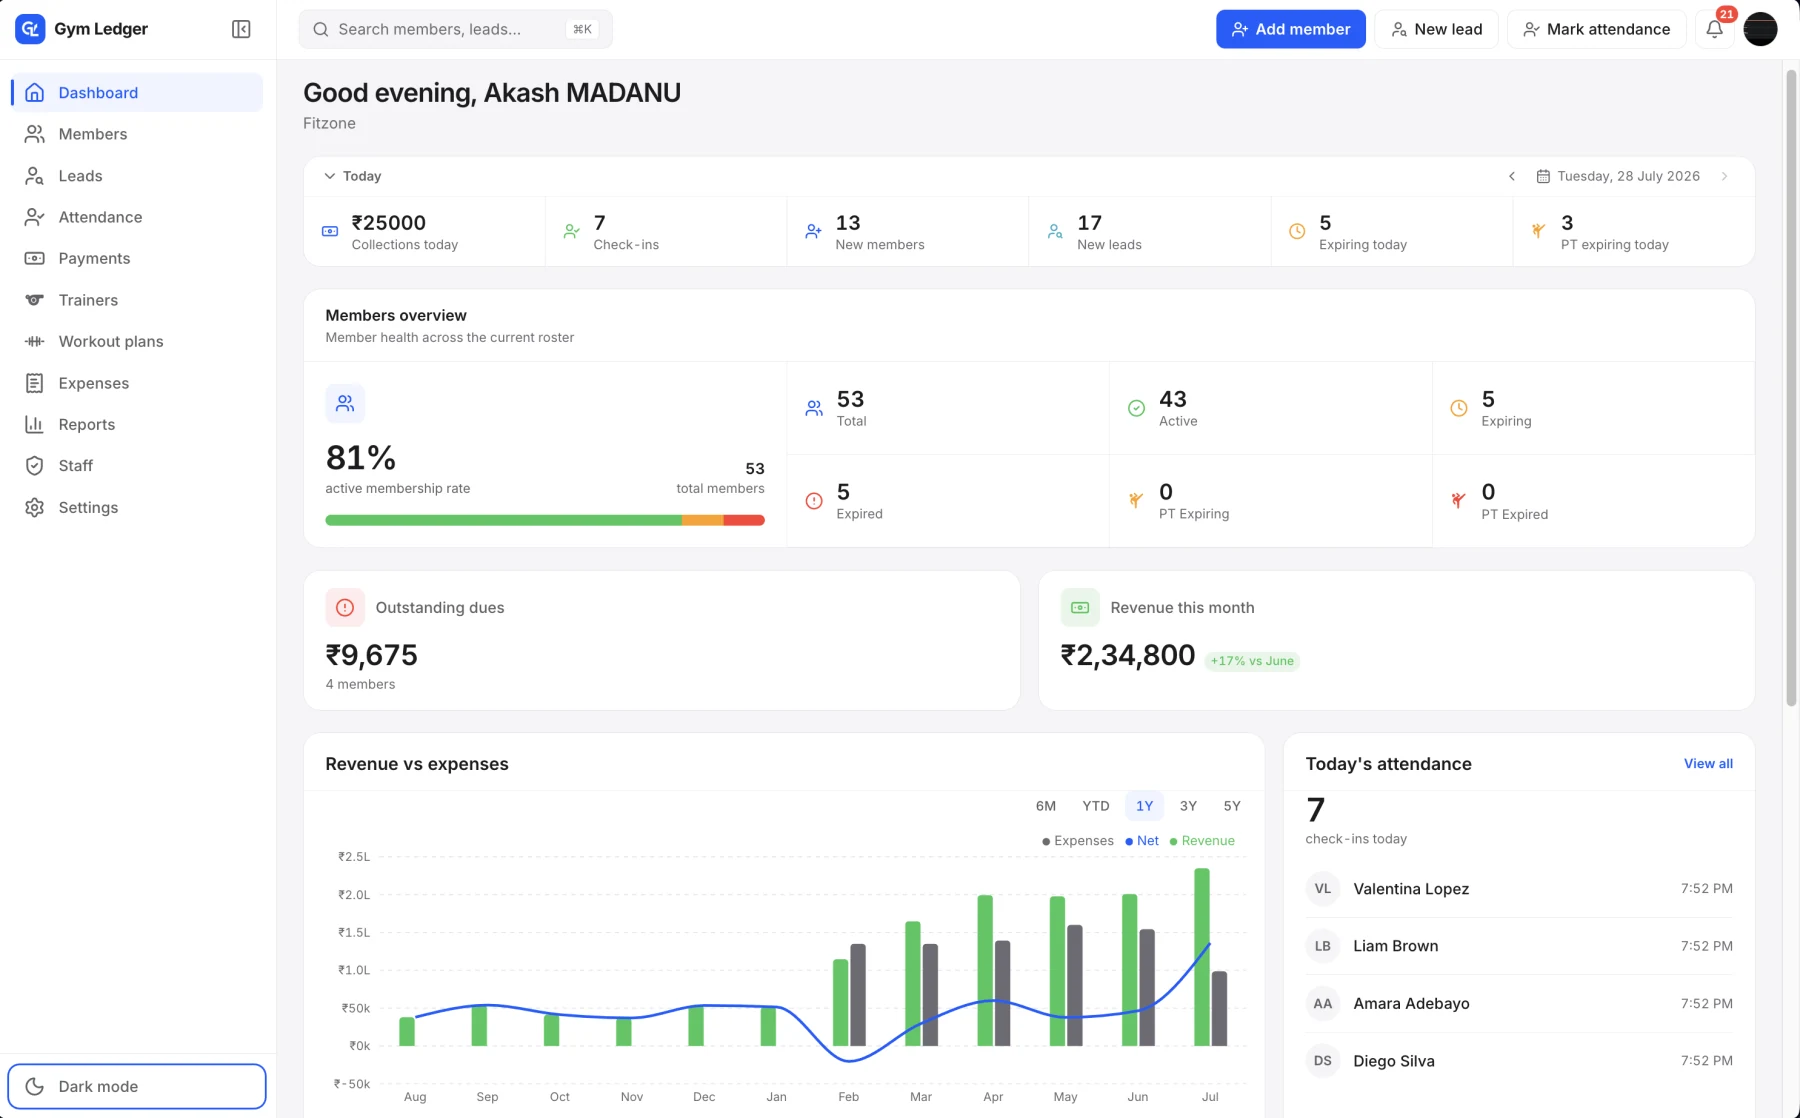The image size is (1800, 1118).
Task: Click the Expired members alert icon
Action: [x=814, y=501]
